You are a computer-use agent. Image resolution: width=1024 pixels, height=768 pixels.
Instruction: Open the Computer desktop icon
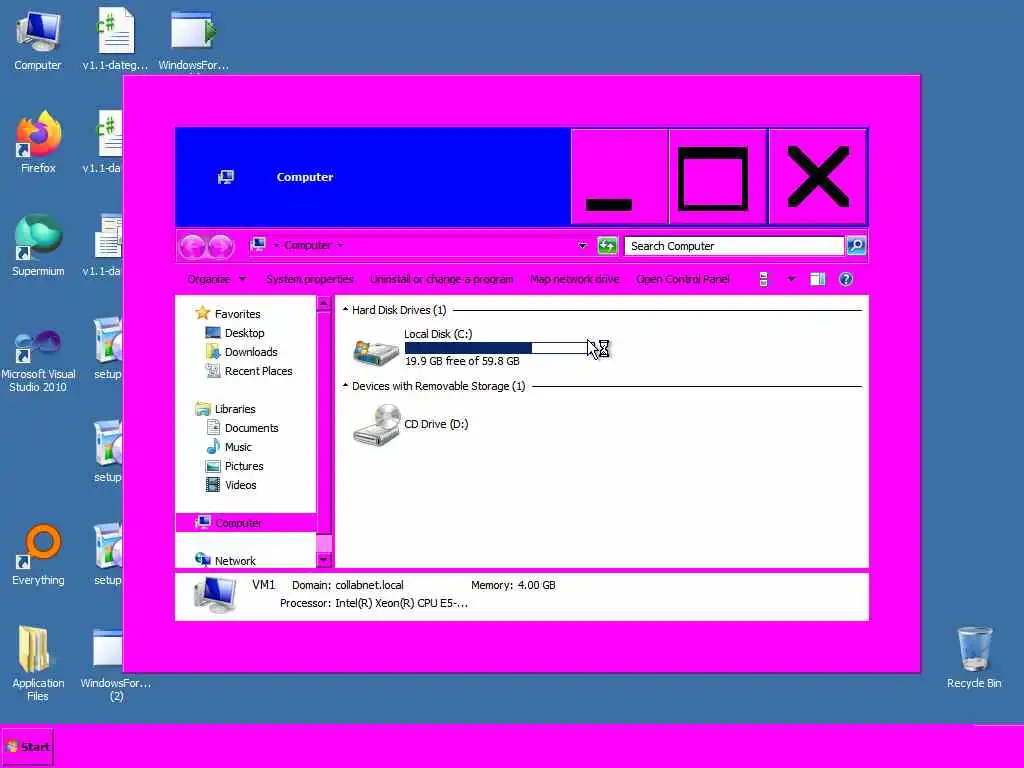coord(38,40)
